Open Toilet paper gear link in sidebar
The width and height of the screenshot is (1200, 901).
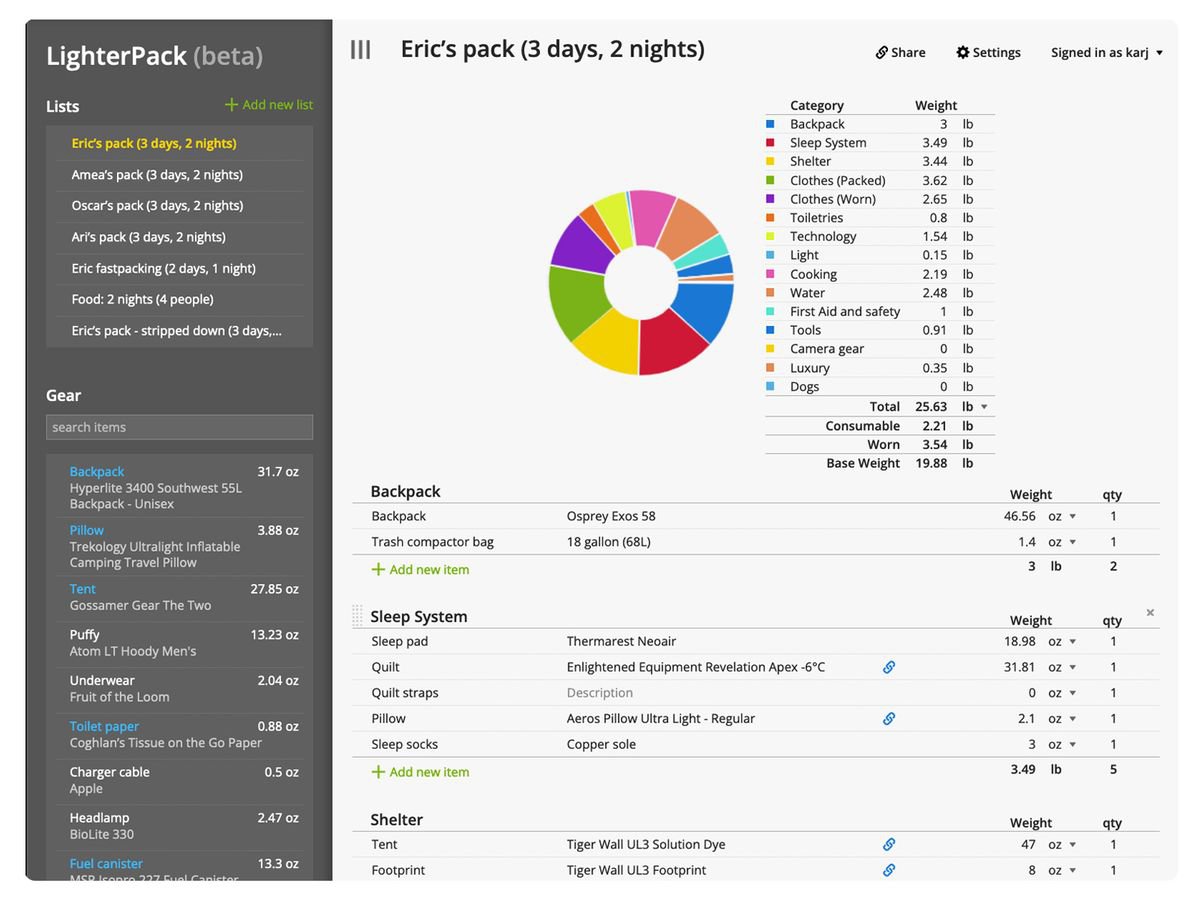point(104,726)
